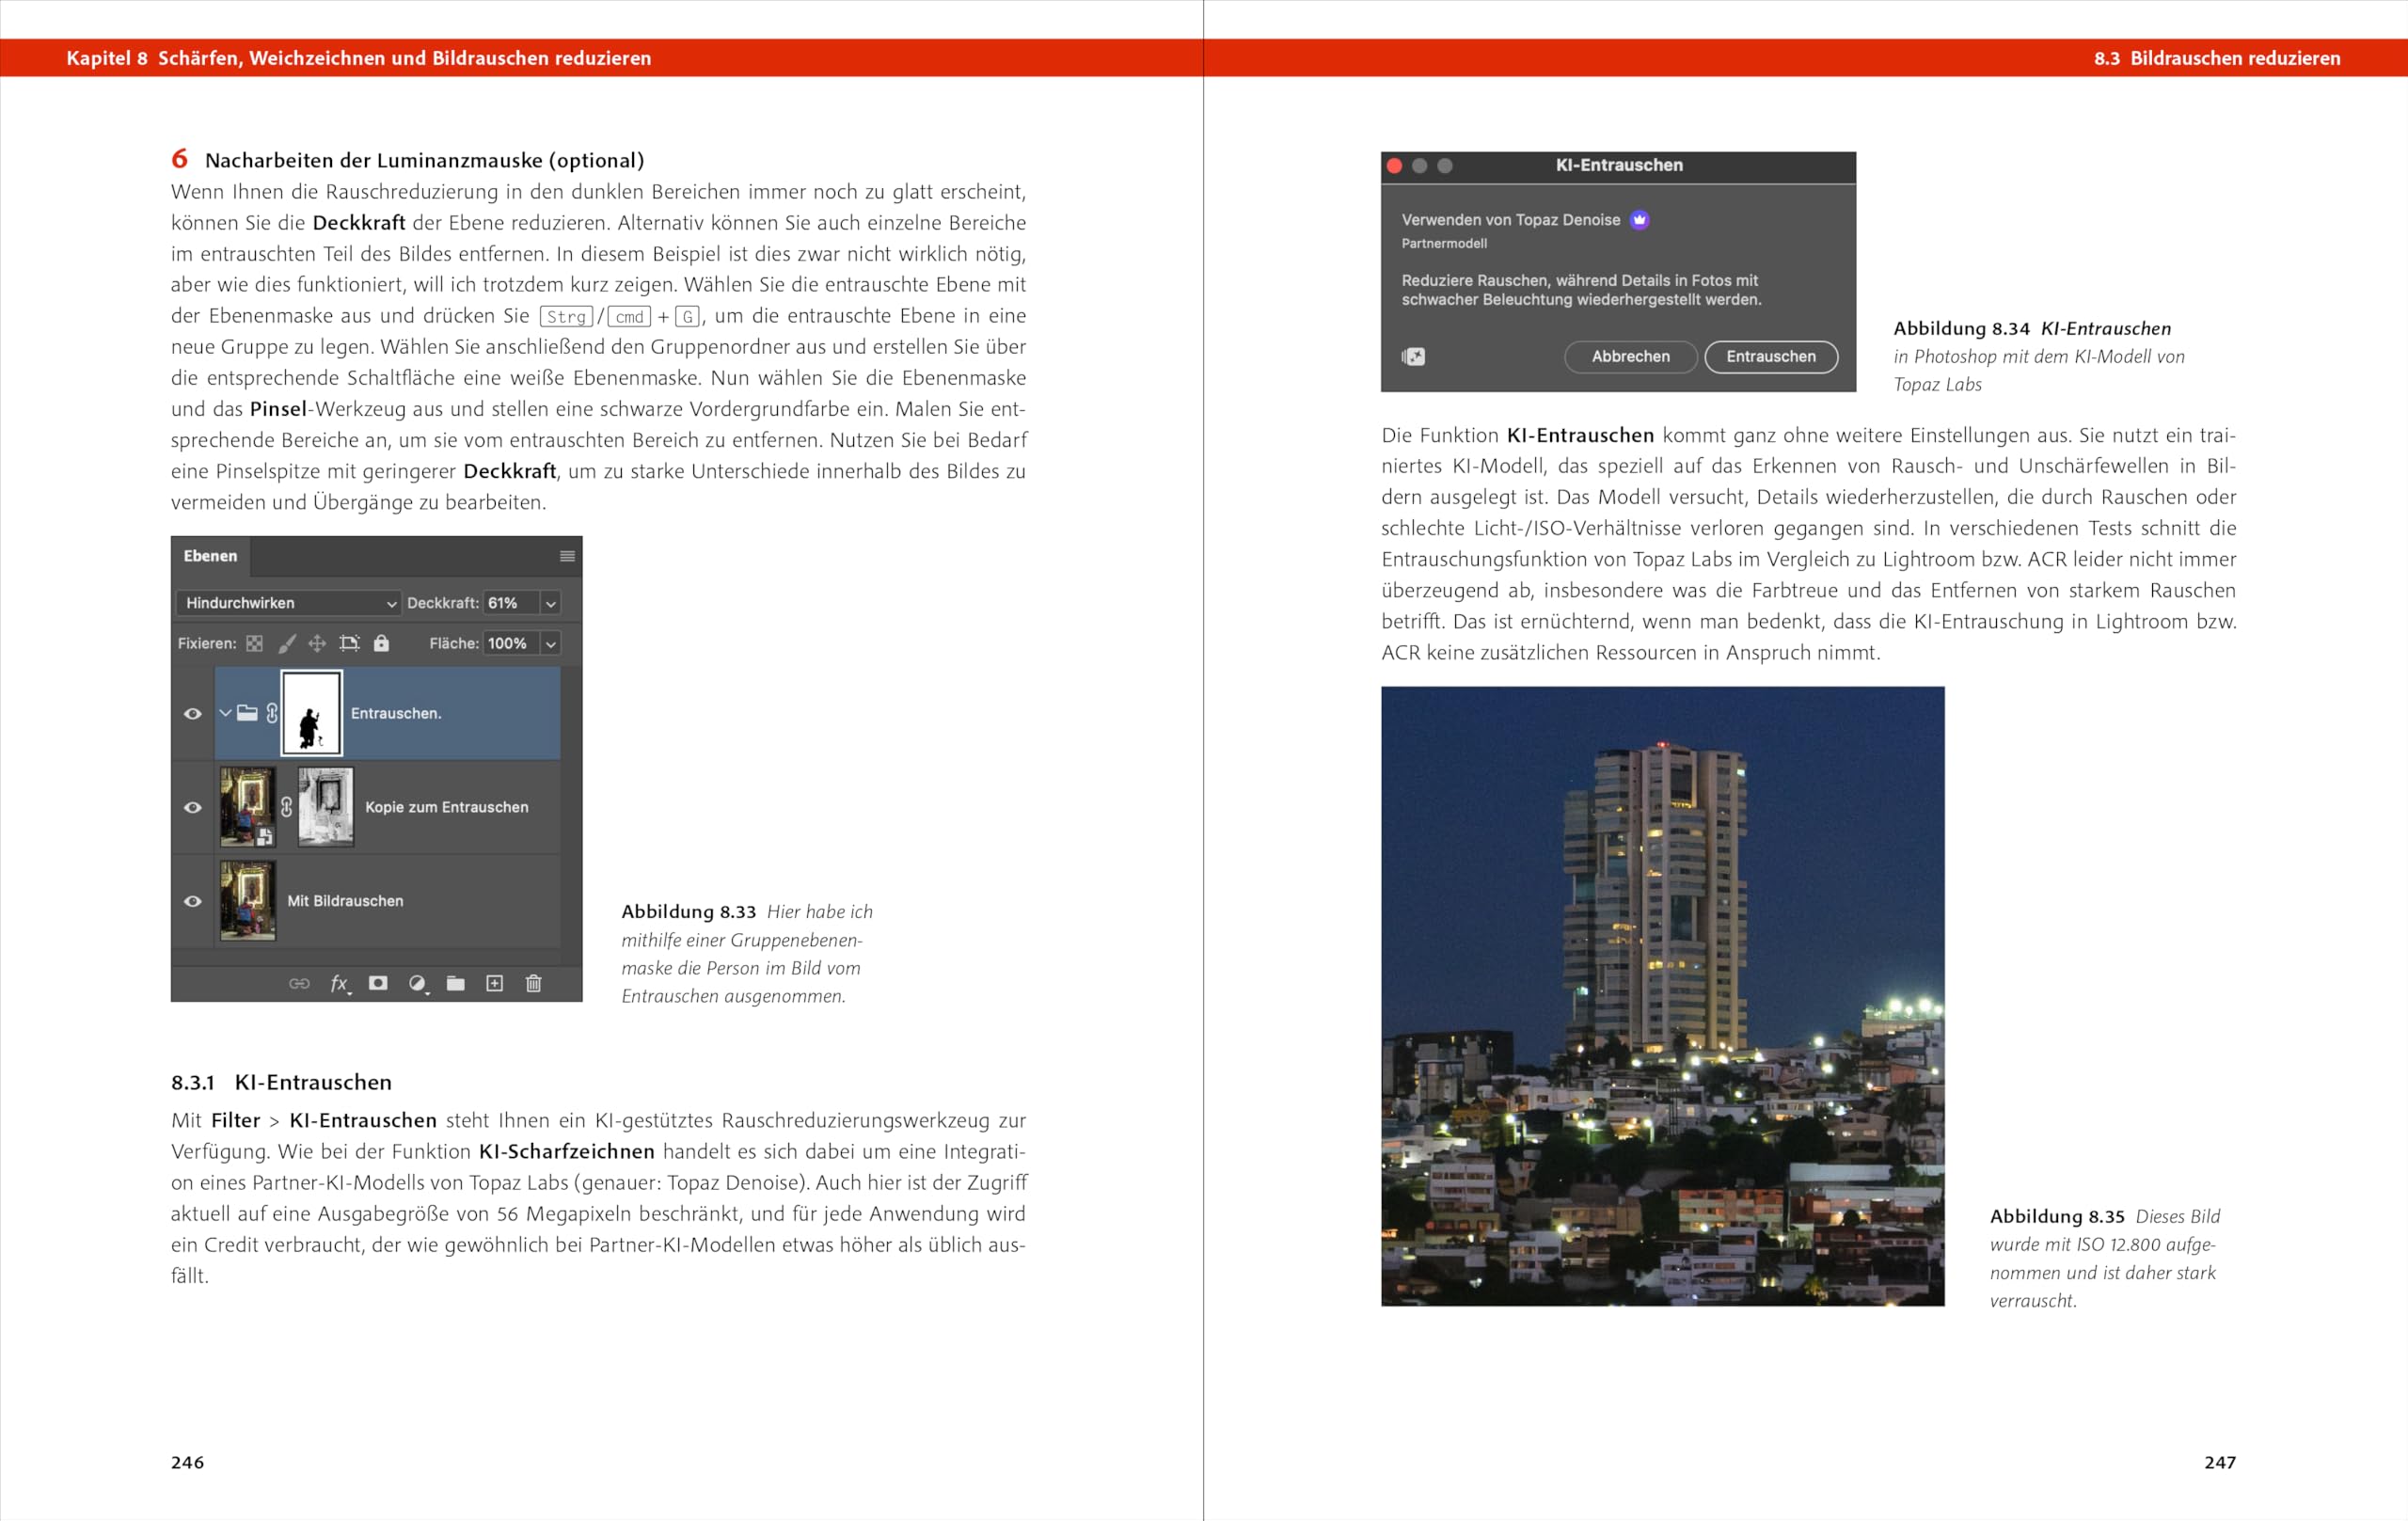Click the Fläche 100% field
Image resolution: width=2408 pixels, height=1521 pixels.
(511, 644)
